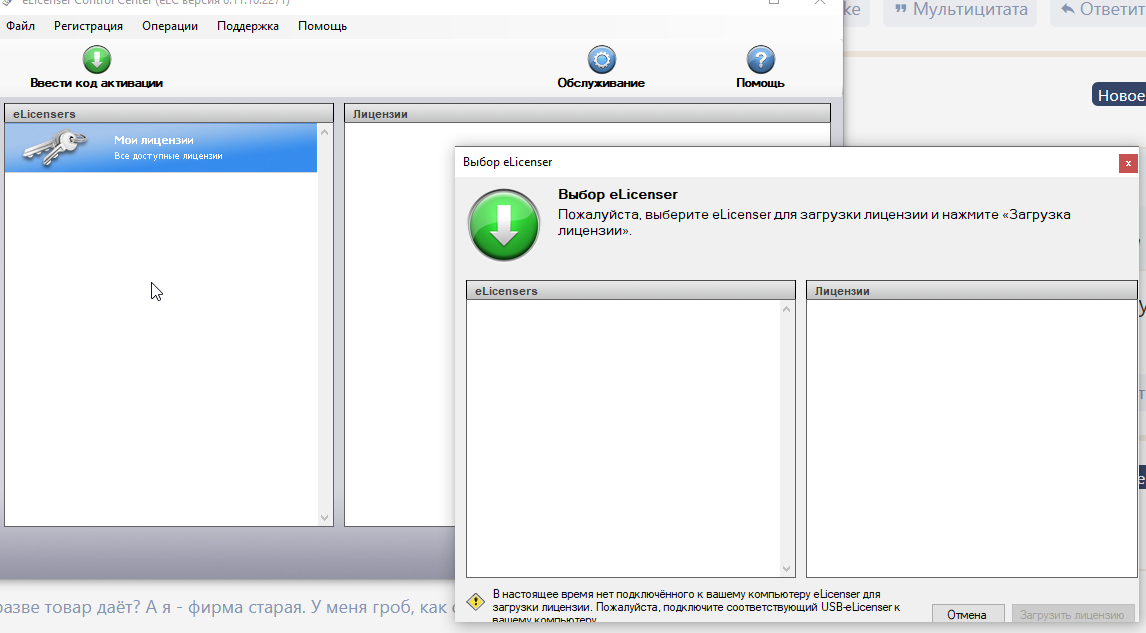The width and height of the screenshot is (1146, 633).
Task: Click the warning text about no connected eLicenser
Action: click(x=697, y=607)
